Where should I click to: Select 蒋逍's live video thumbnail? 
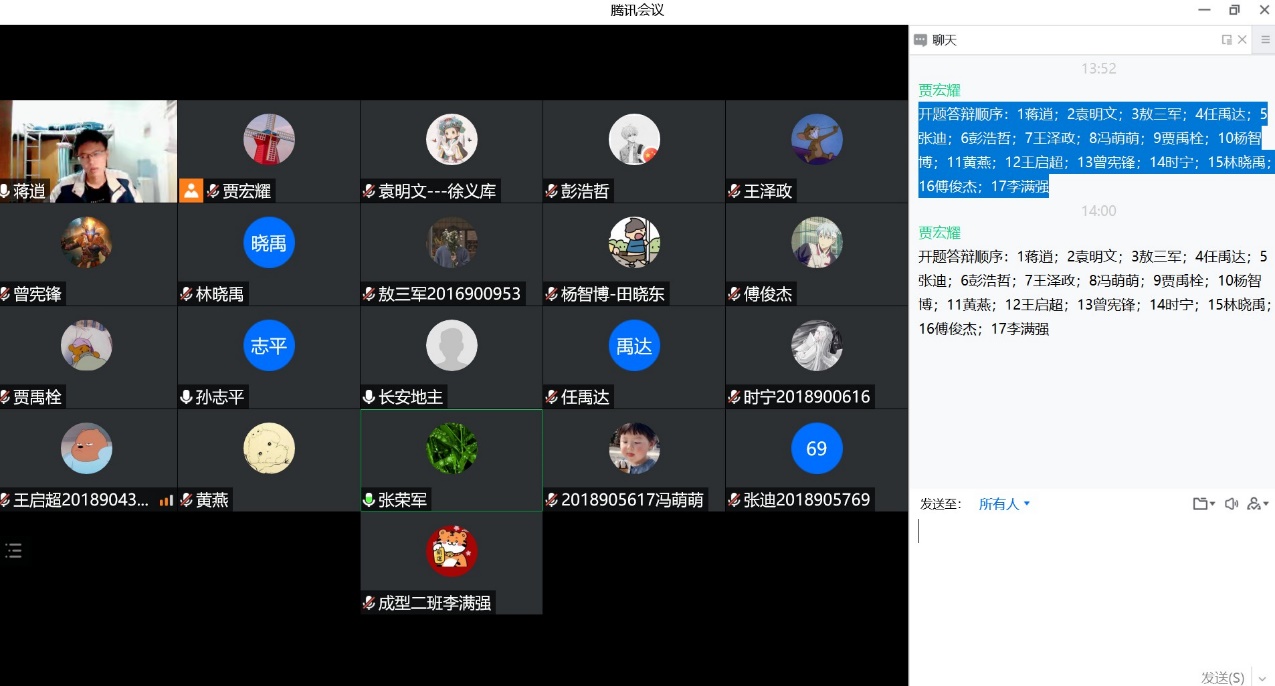(88, 150)
